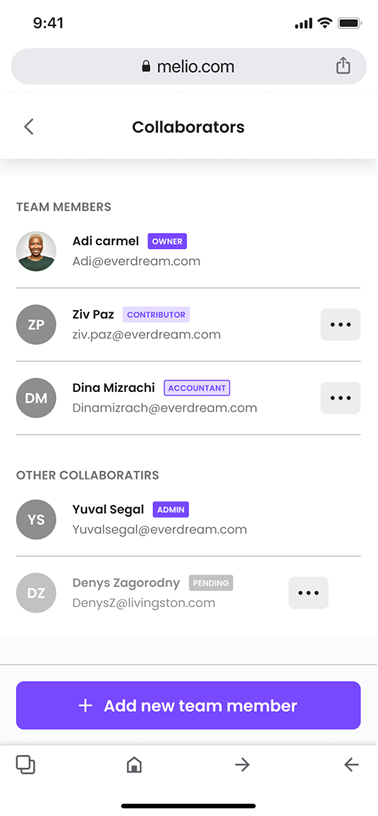Click the lock icon in address bar

point(146,66)
